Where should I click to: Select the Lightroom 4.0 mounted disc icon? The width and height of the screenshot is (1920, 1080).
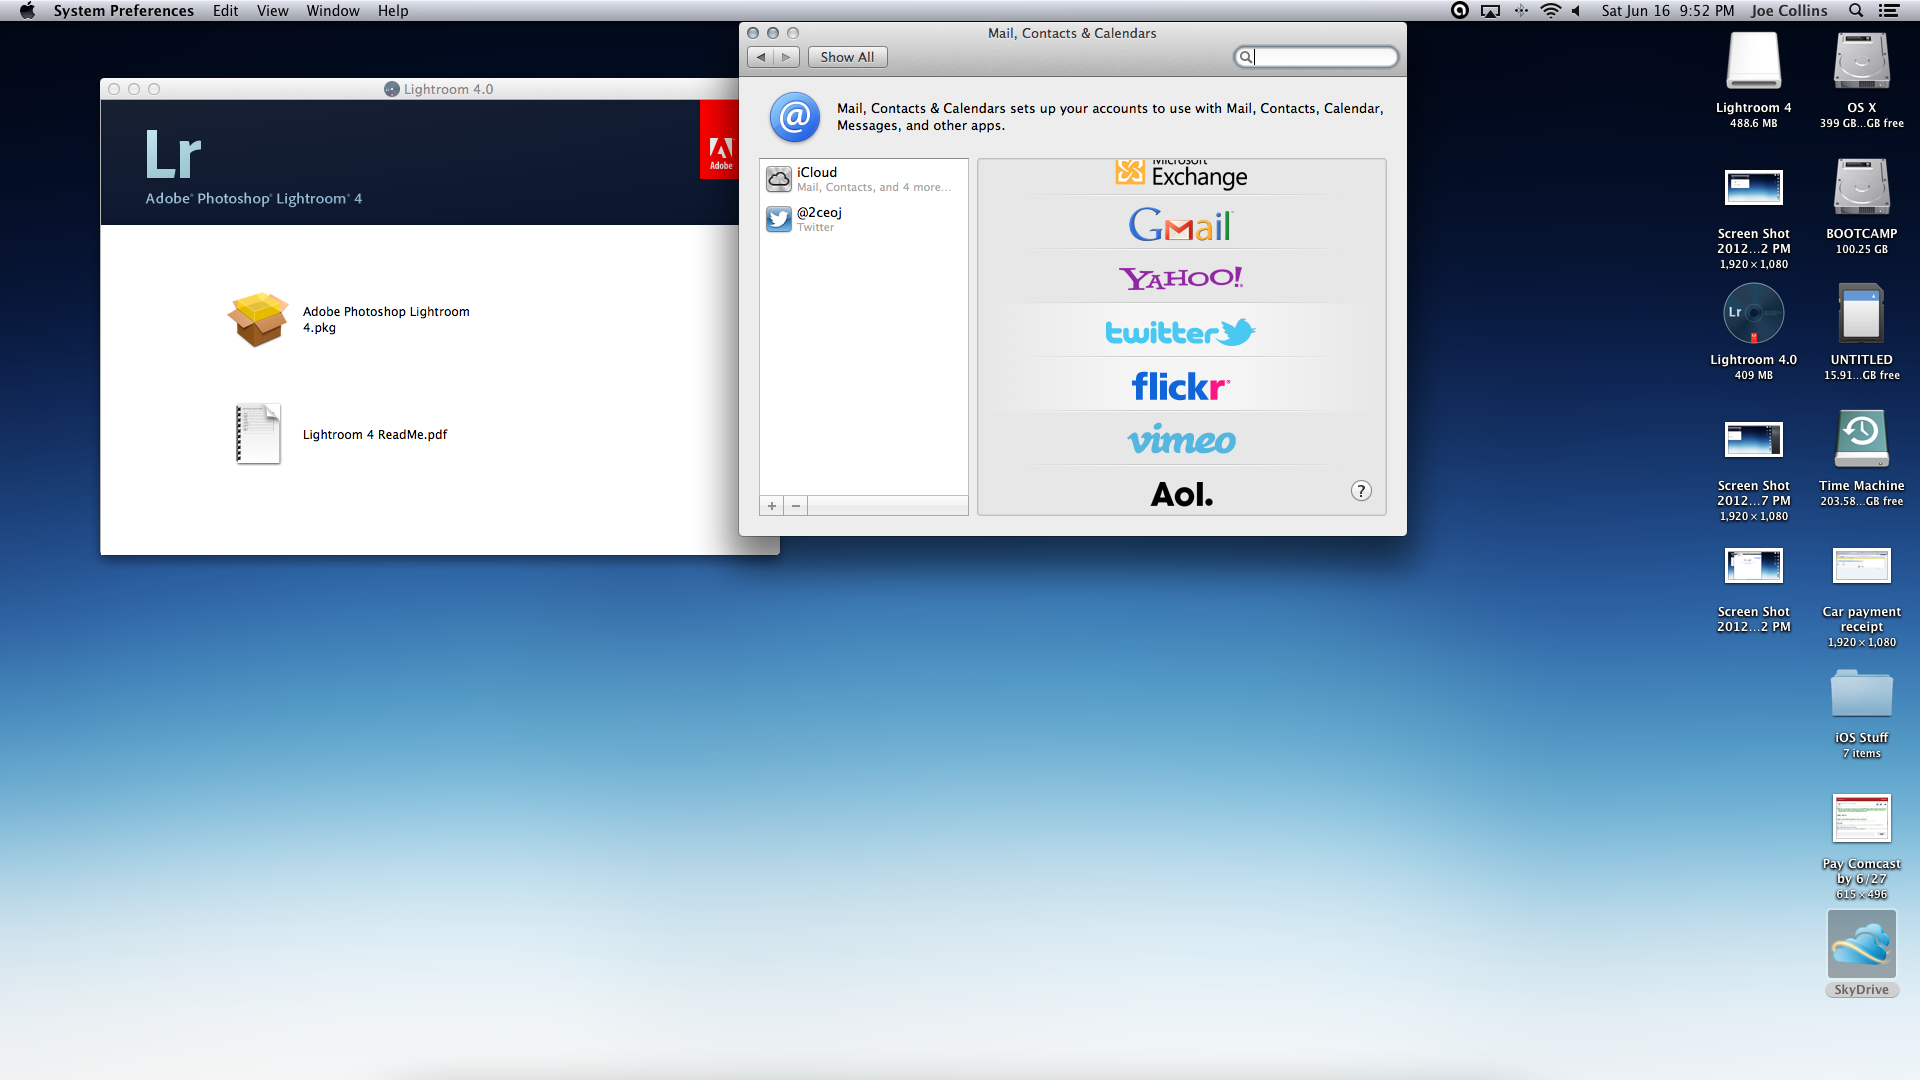coord(1753,314)
